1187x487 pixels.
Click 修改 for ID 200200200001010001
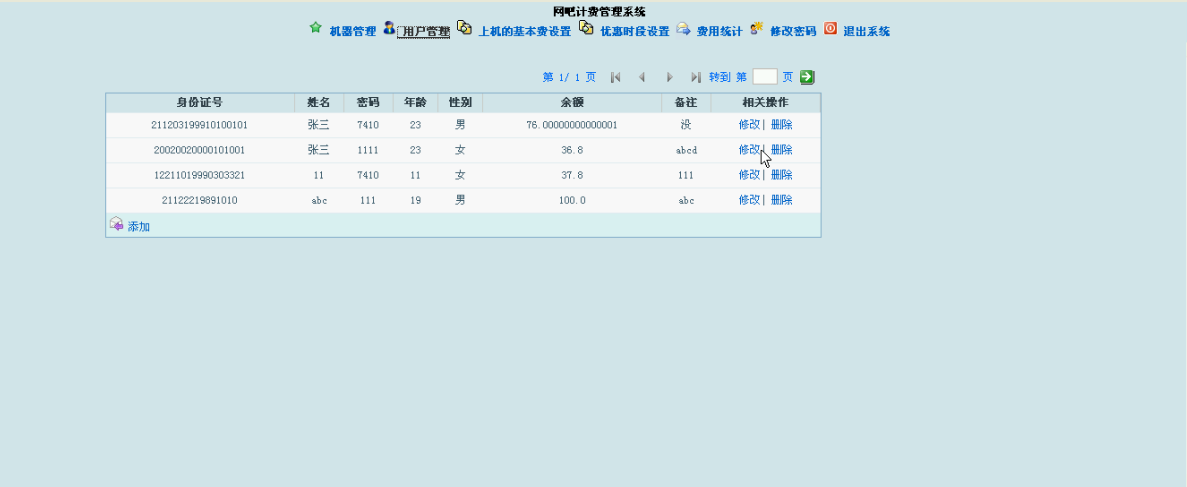pos(749,150)
